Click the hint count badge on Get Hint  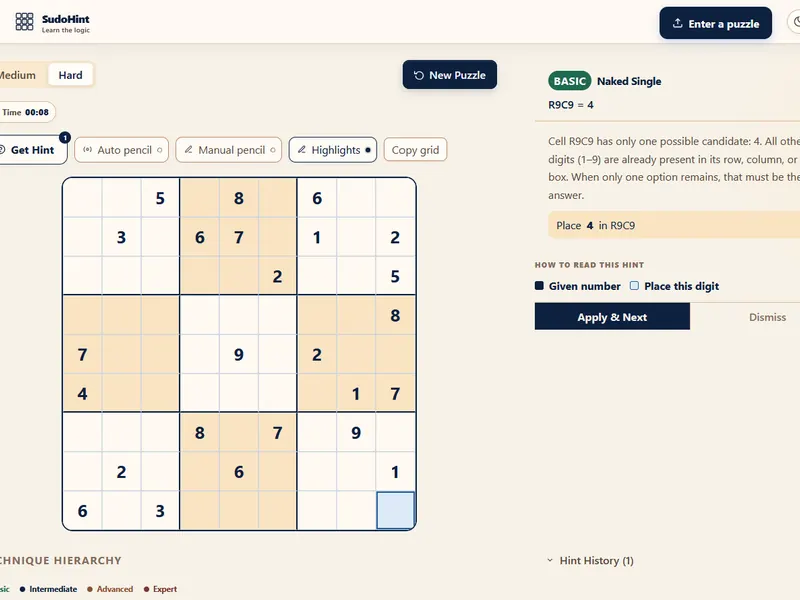[x=65, y=138]
